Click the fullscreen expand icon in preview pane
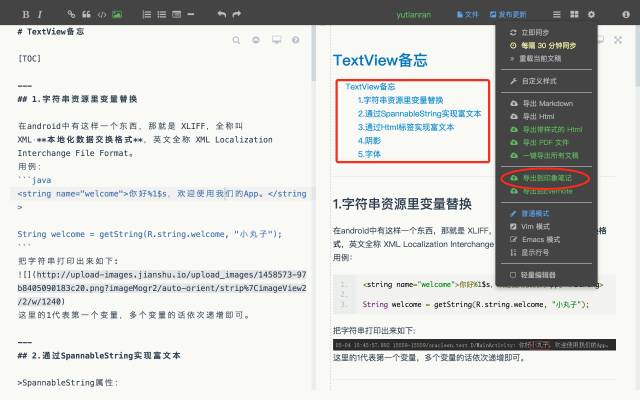This screenshot has width=640, height=400. (618, 40)
